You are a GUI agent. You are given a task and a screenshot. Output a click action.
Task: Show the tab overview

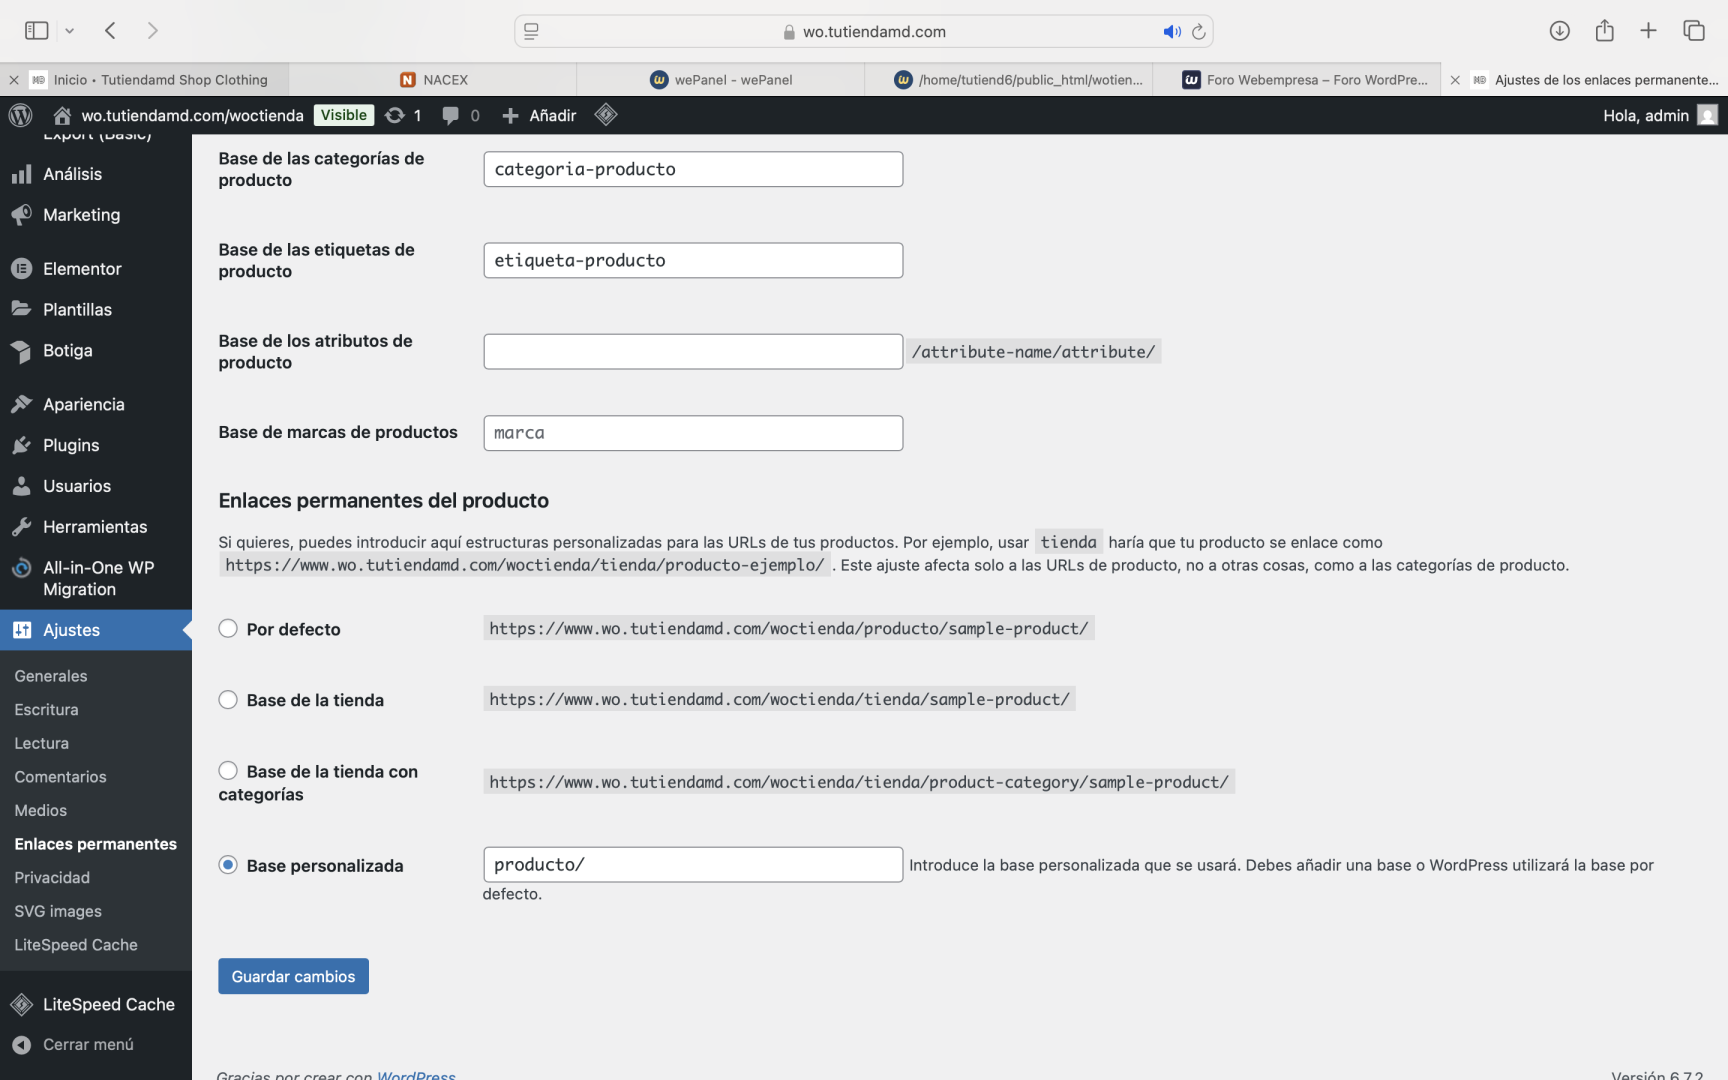tap(1693, 31)
